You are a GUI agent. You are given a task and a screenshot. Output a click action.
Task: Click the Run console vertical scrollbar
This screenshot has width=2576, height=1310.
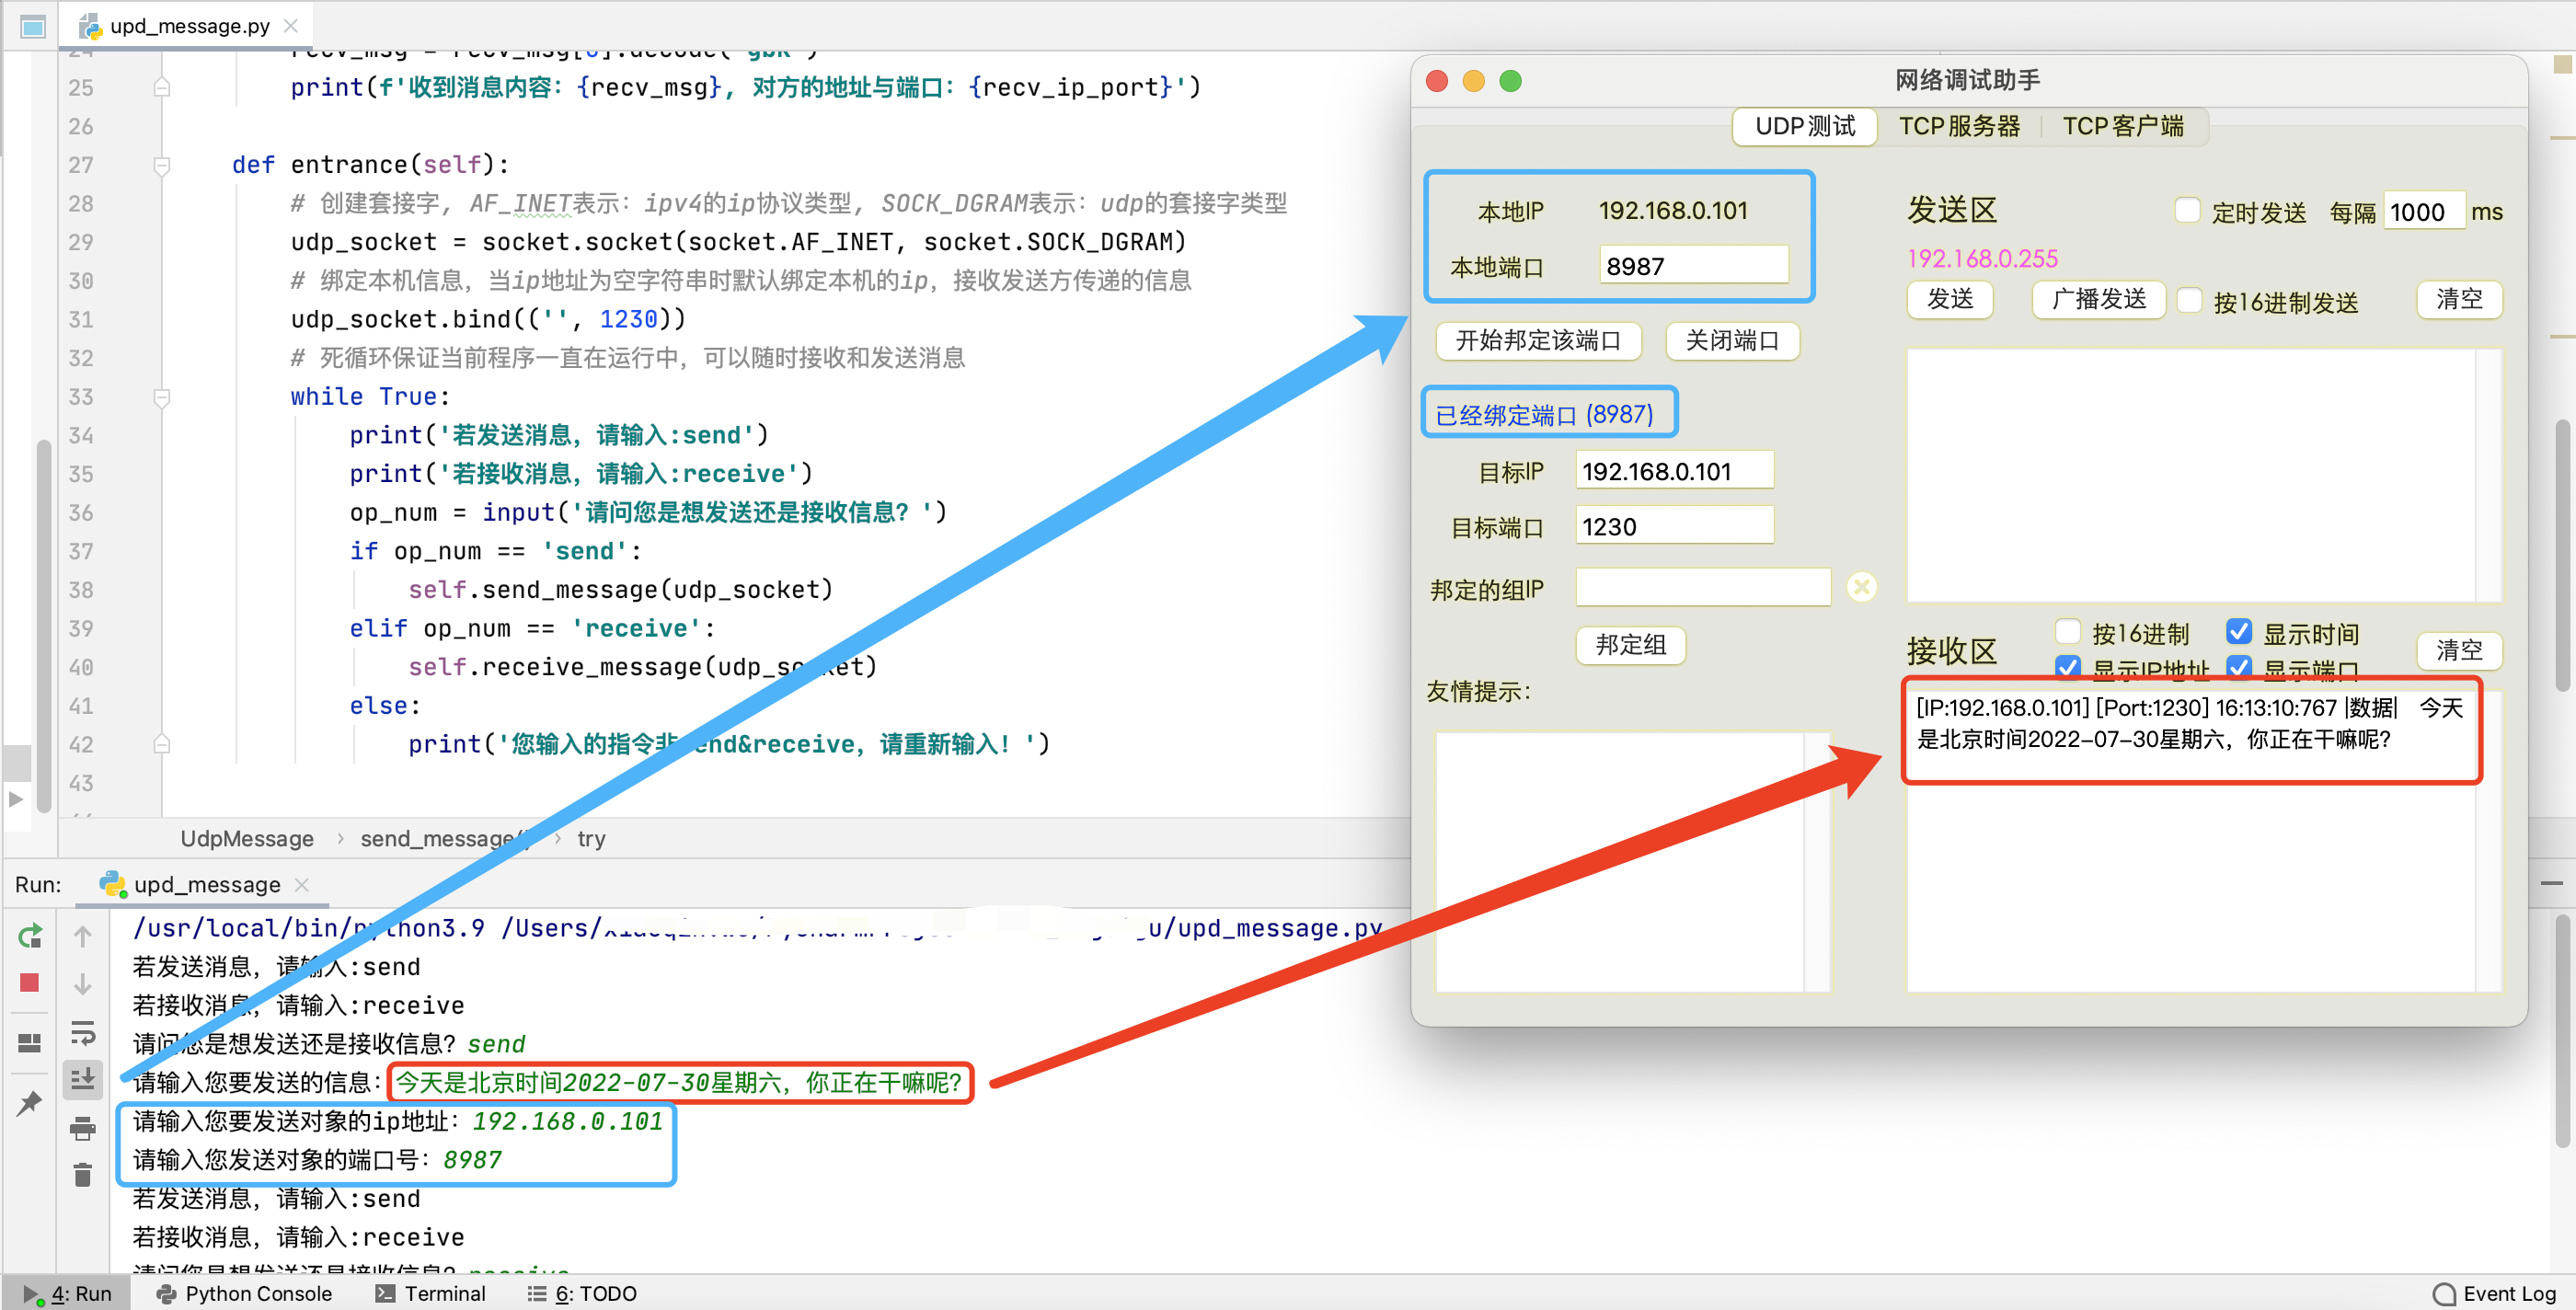click(x=2563, y=1030)
